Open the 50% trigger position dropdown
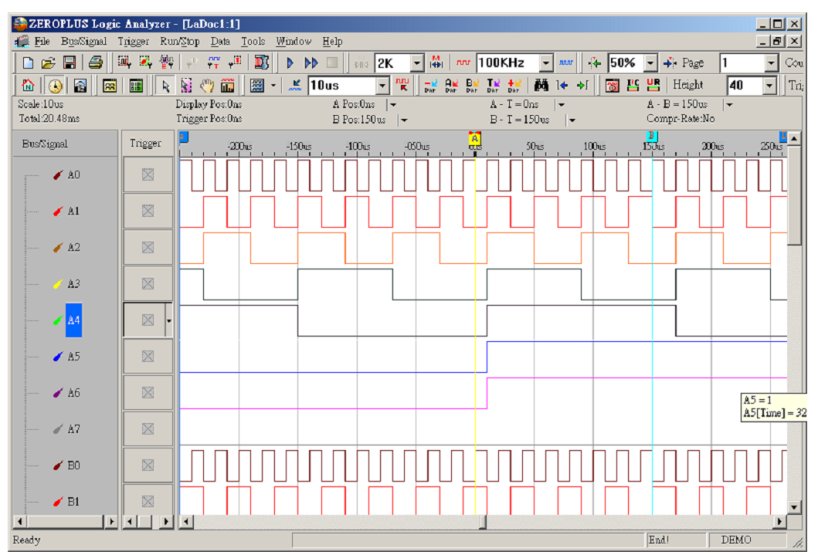The image size is (818, 555). [x=650, y=63]
